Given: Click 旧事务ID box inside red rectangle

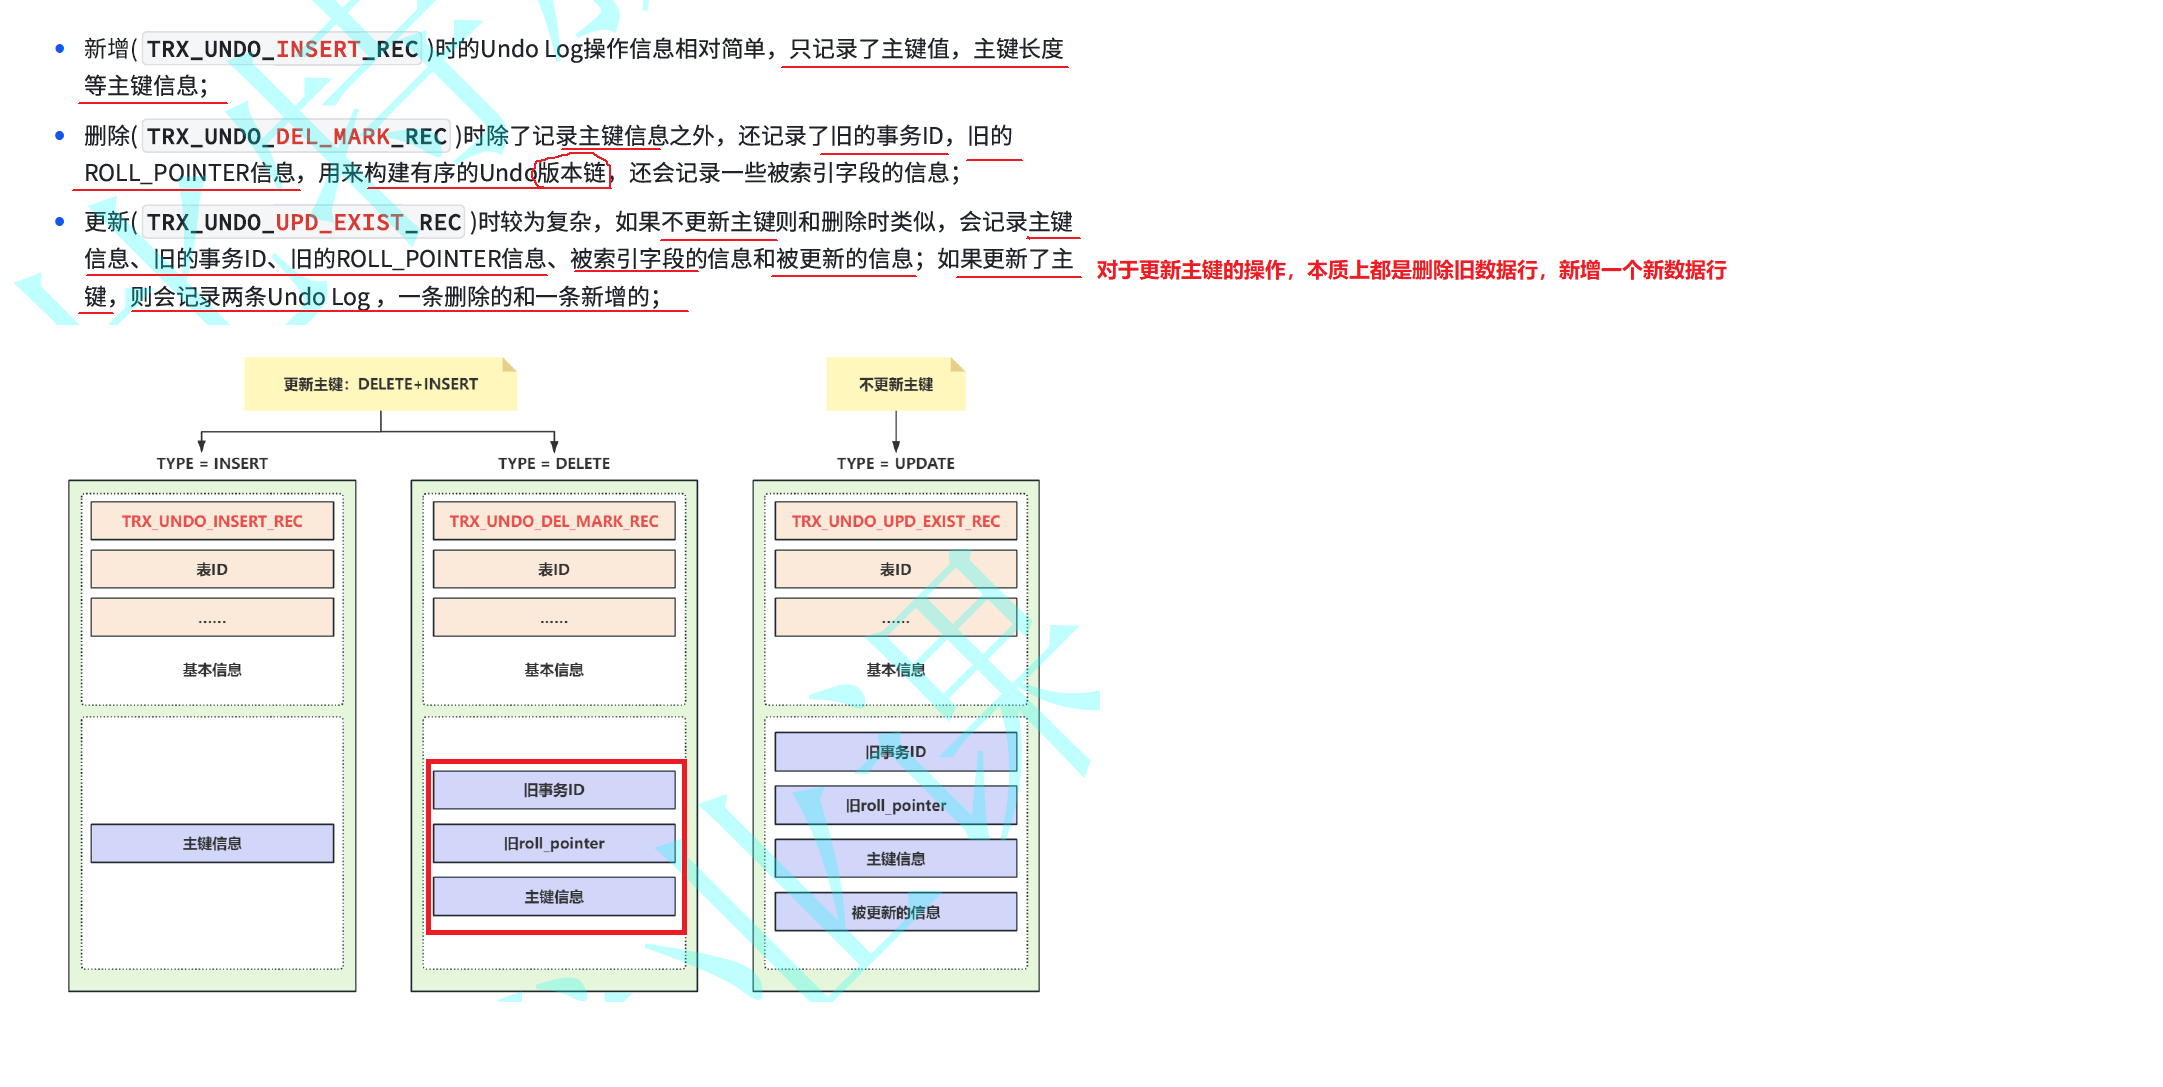Looking at the screenshot, I should [554, 789].
